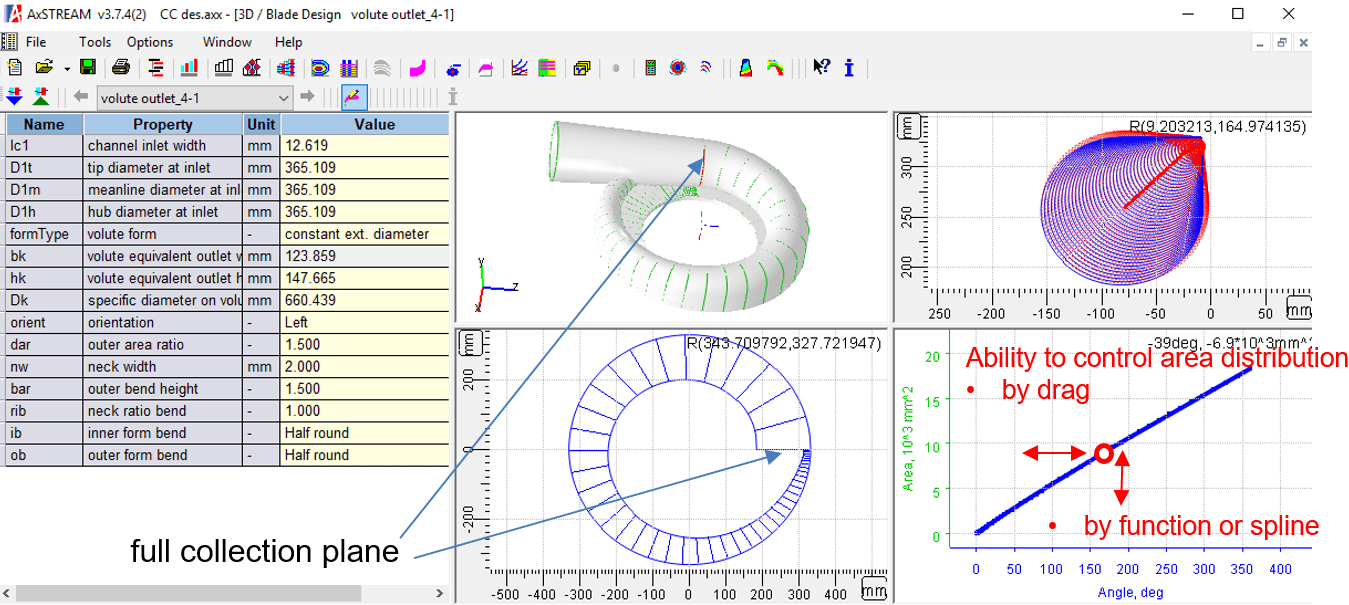1349x605 pixels.
Task: Click the green upward arrow navigation icon
Action: click(39, 97)
